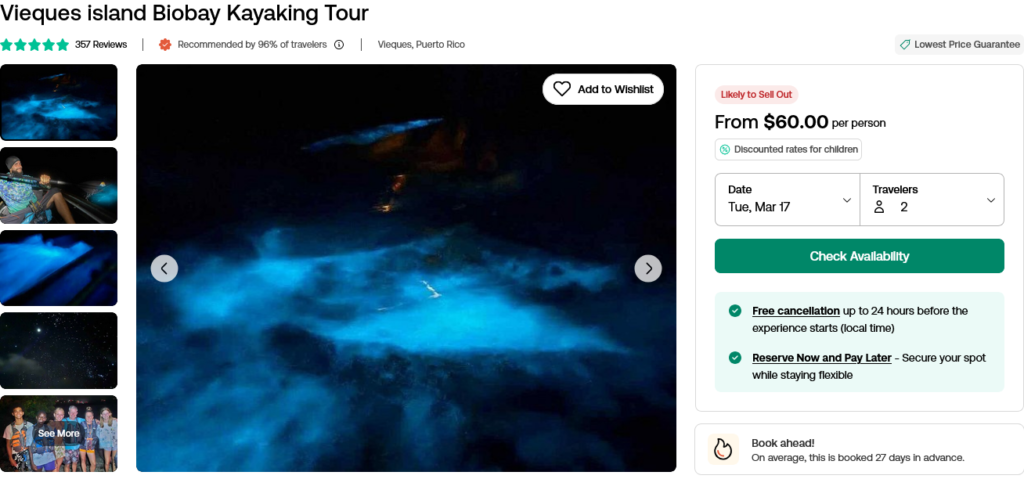1024x479 pixels.
Task: Click the flame icon next to Book ahead
Action: tap(723, 449)
